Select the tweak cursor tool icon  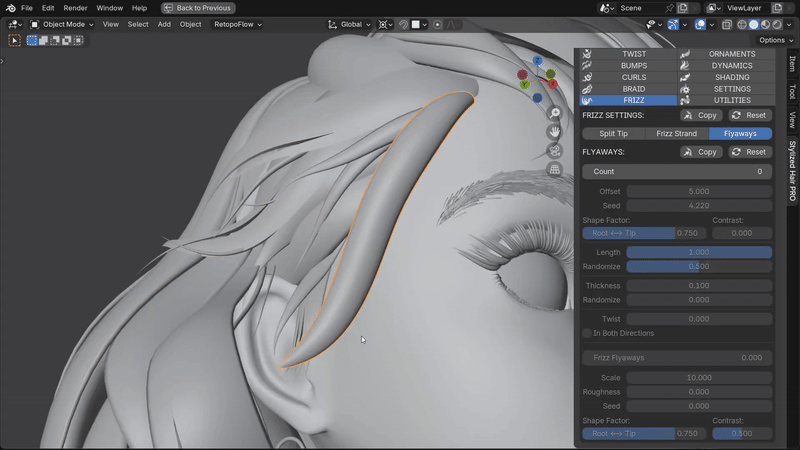pyautogui.click(x=15, y=40)
